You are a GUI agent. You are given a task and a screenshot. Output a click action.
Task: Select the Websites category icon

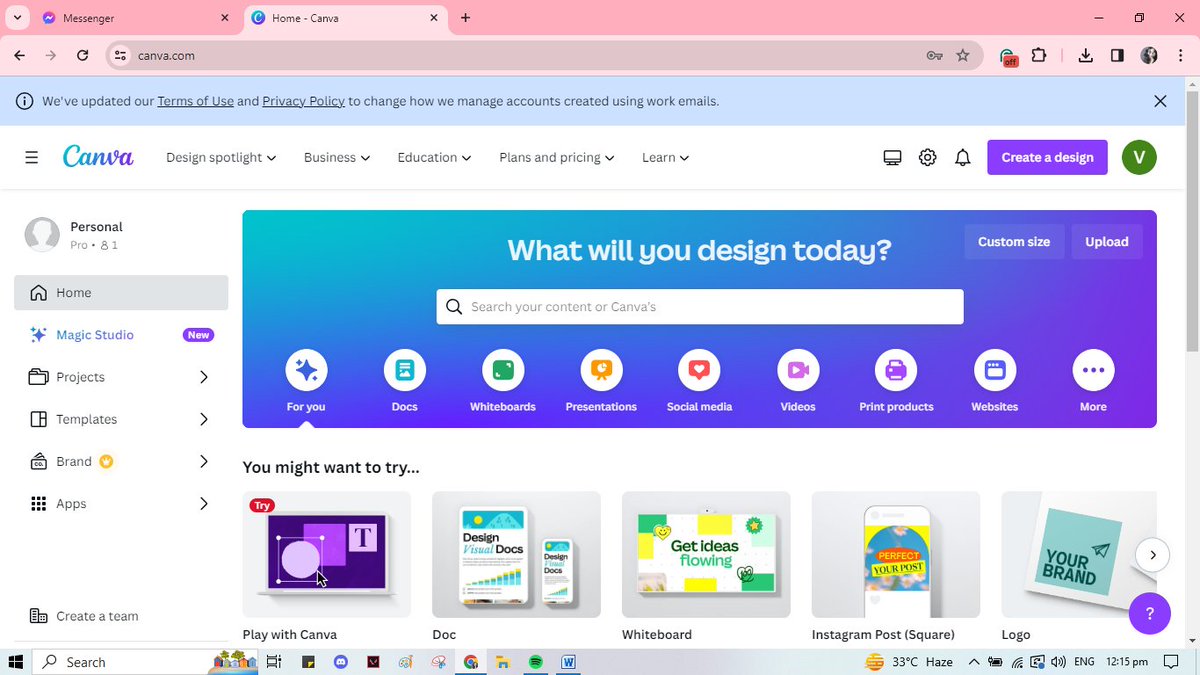[x=995, y=371]
